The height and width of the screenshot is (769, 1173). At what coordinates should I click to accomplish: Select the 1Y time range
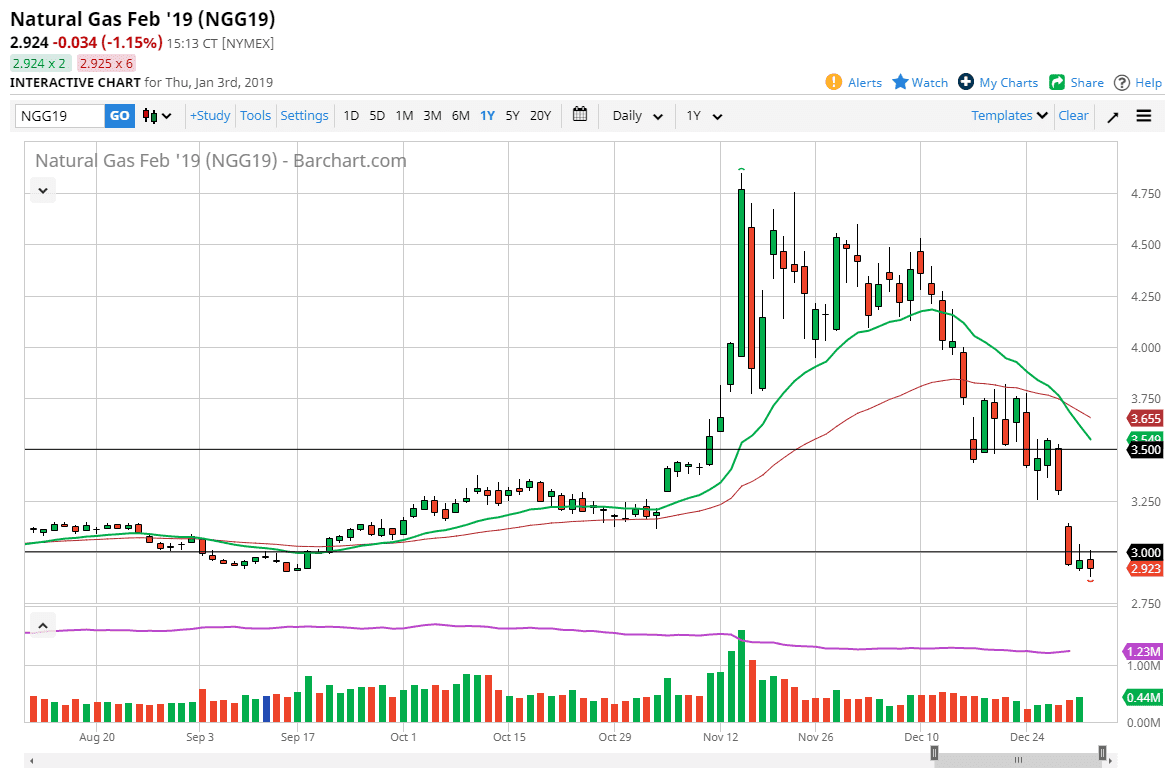[487, 116]
